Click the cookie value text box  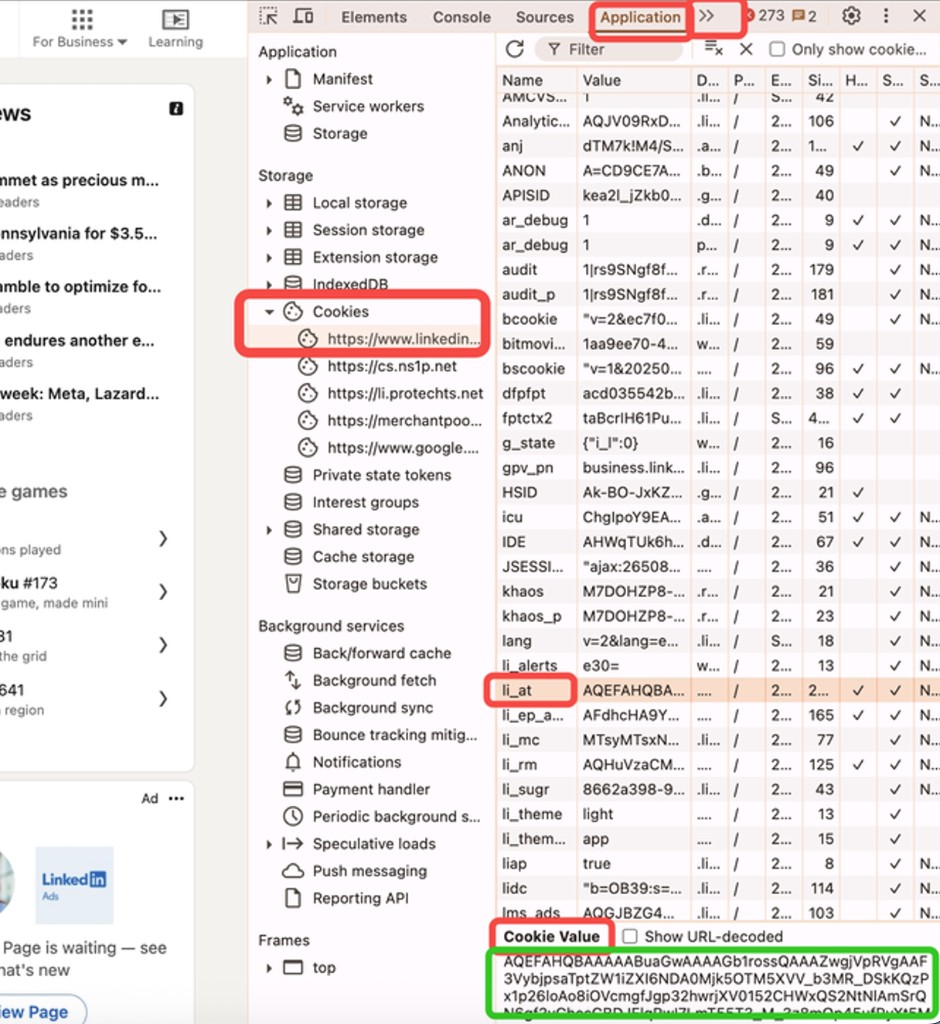pos(714,986)
